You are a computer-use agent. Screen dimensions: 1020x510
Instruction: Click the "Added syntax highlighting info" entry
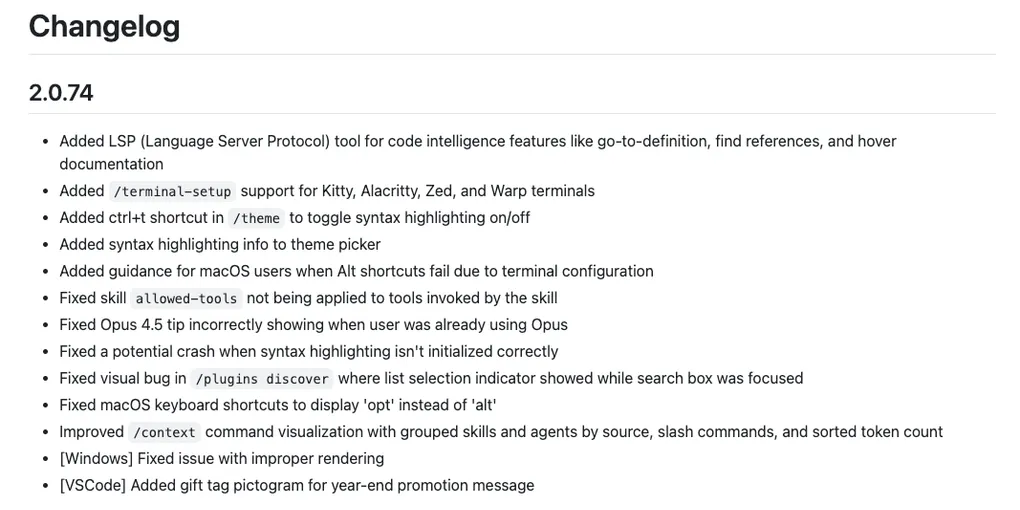[x=219, y=244]
